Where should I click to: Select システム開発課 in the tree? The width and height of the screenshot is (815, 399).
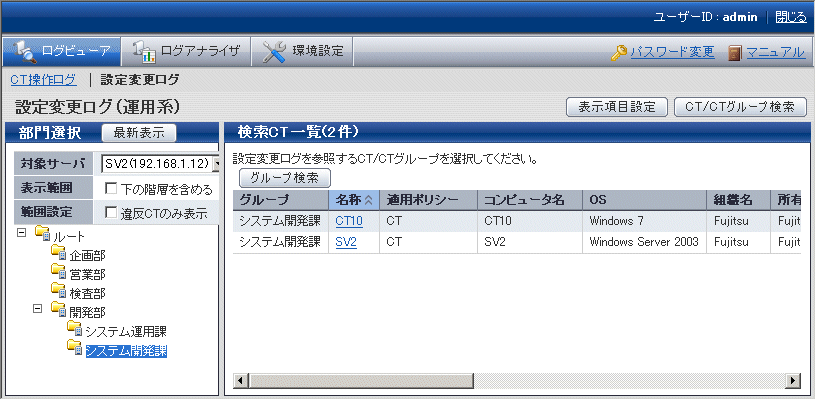(x=126, y=351)
